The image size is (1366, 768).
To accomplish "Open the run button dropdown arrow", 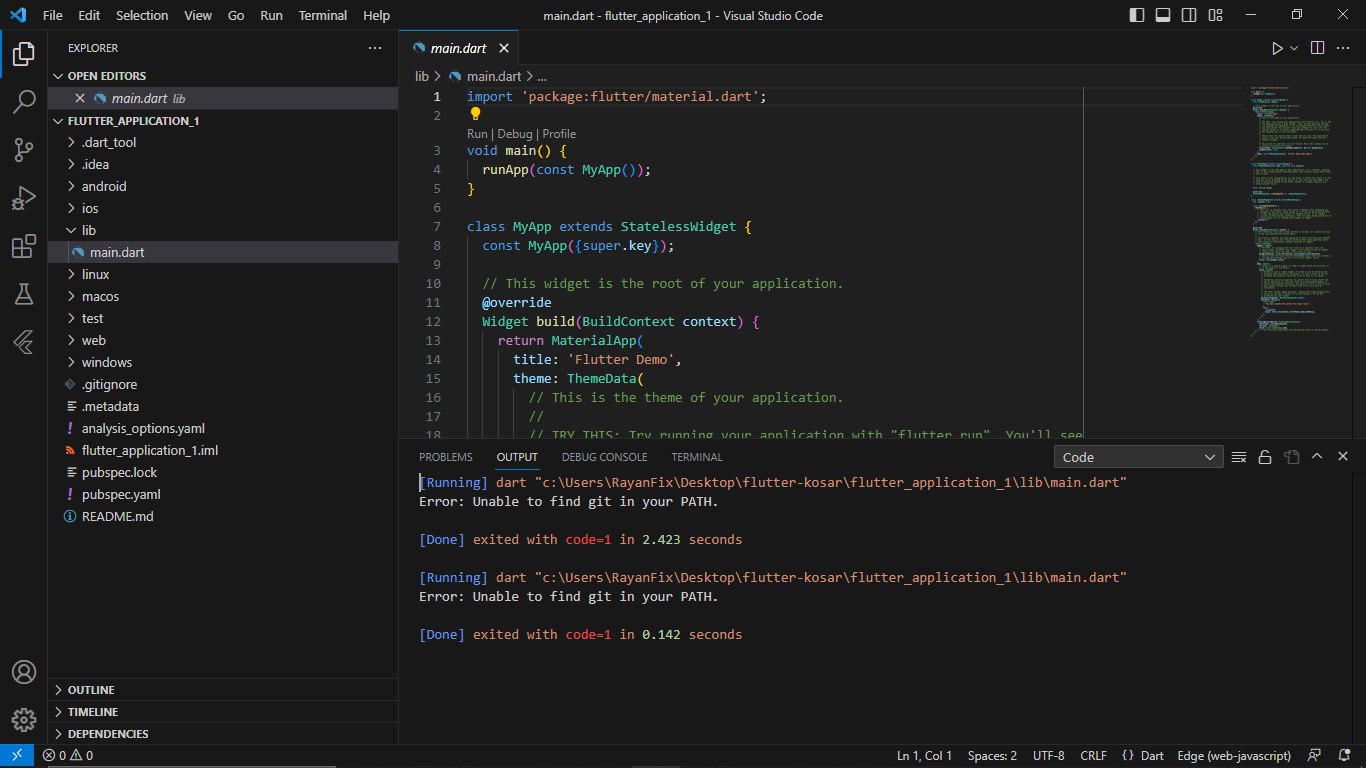I will click(x=1294, y=48).
